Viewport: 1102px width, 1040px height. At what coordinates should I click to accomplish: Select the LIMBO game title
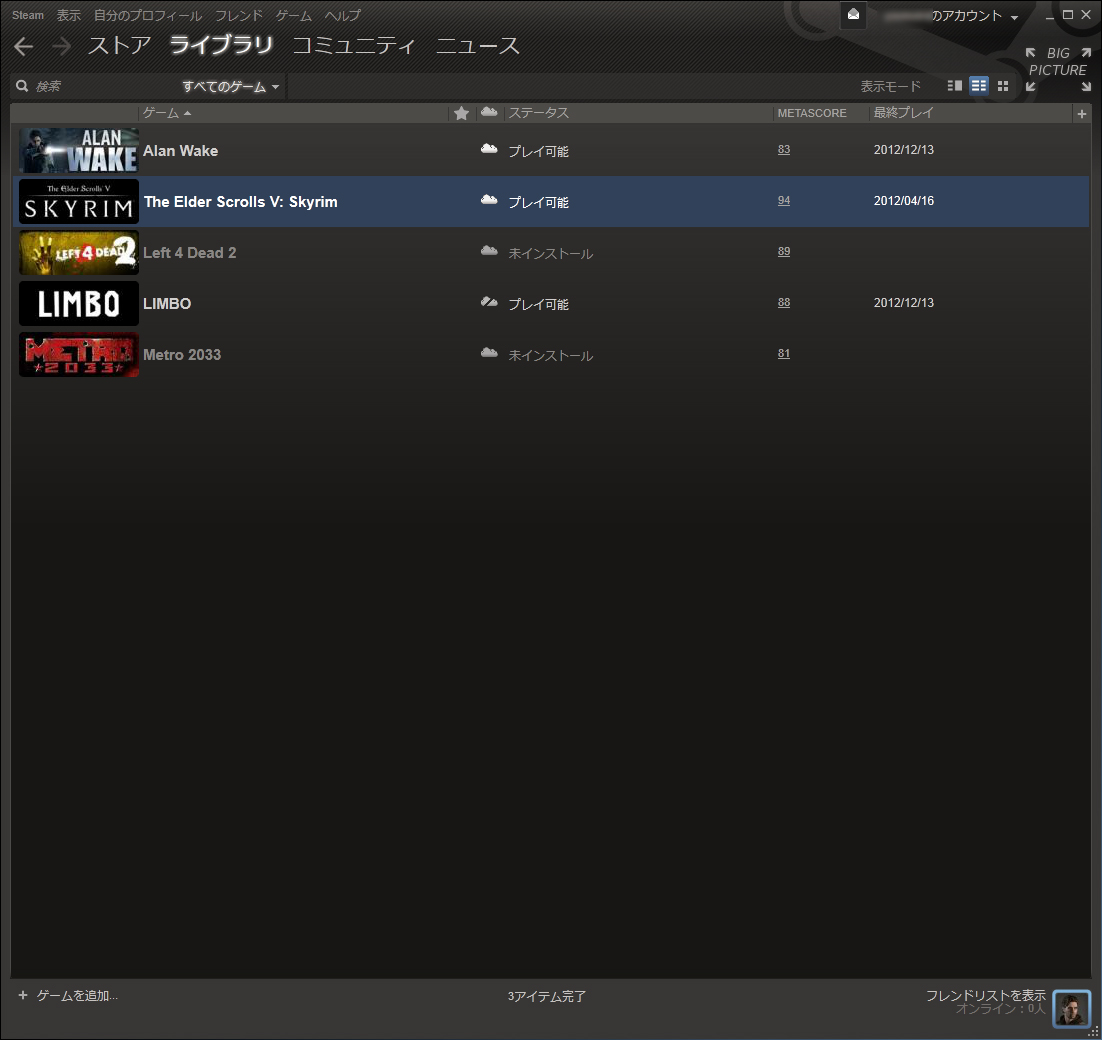(x=167, y=304)
